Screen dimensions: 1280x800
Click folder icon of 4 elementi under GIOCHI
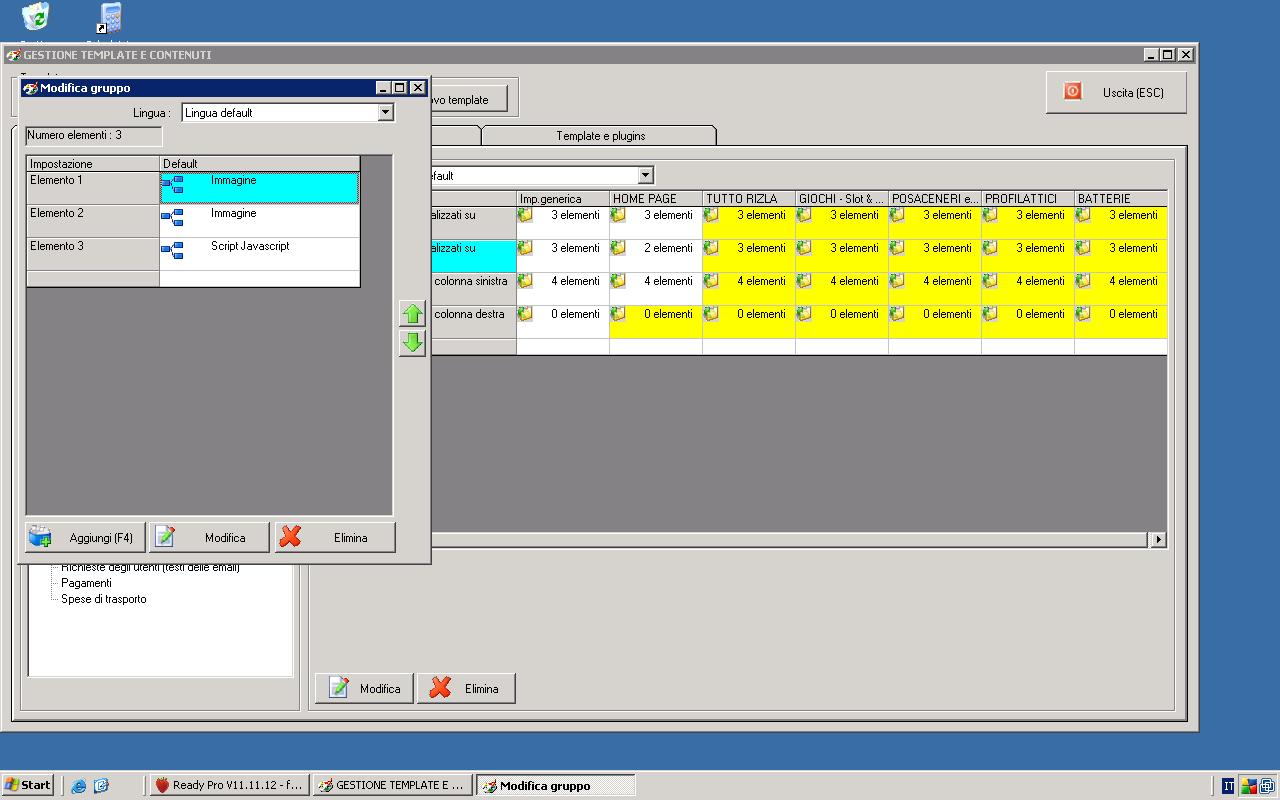[804, 281]
